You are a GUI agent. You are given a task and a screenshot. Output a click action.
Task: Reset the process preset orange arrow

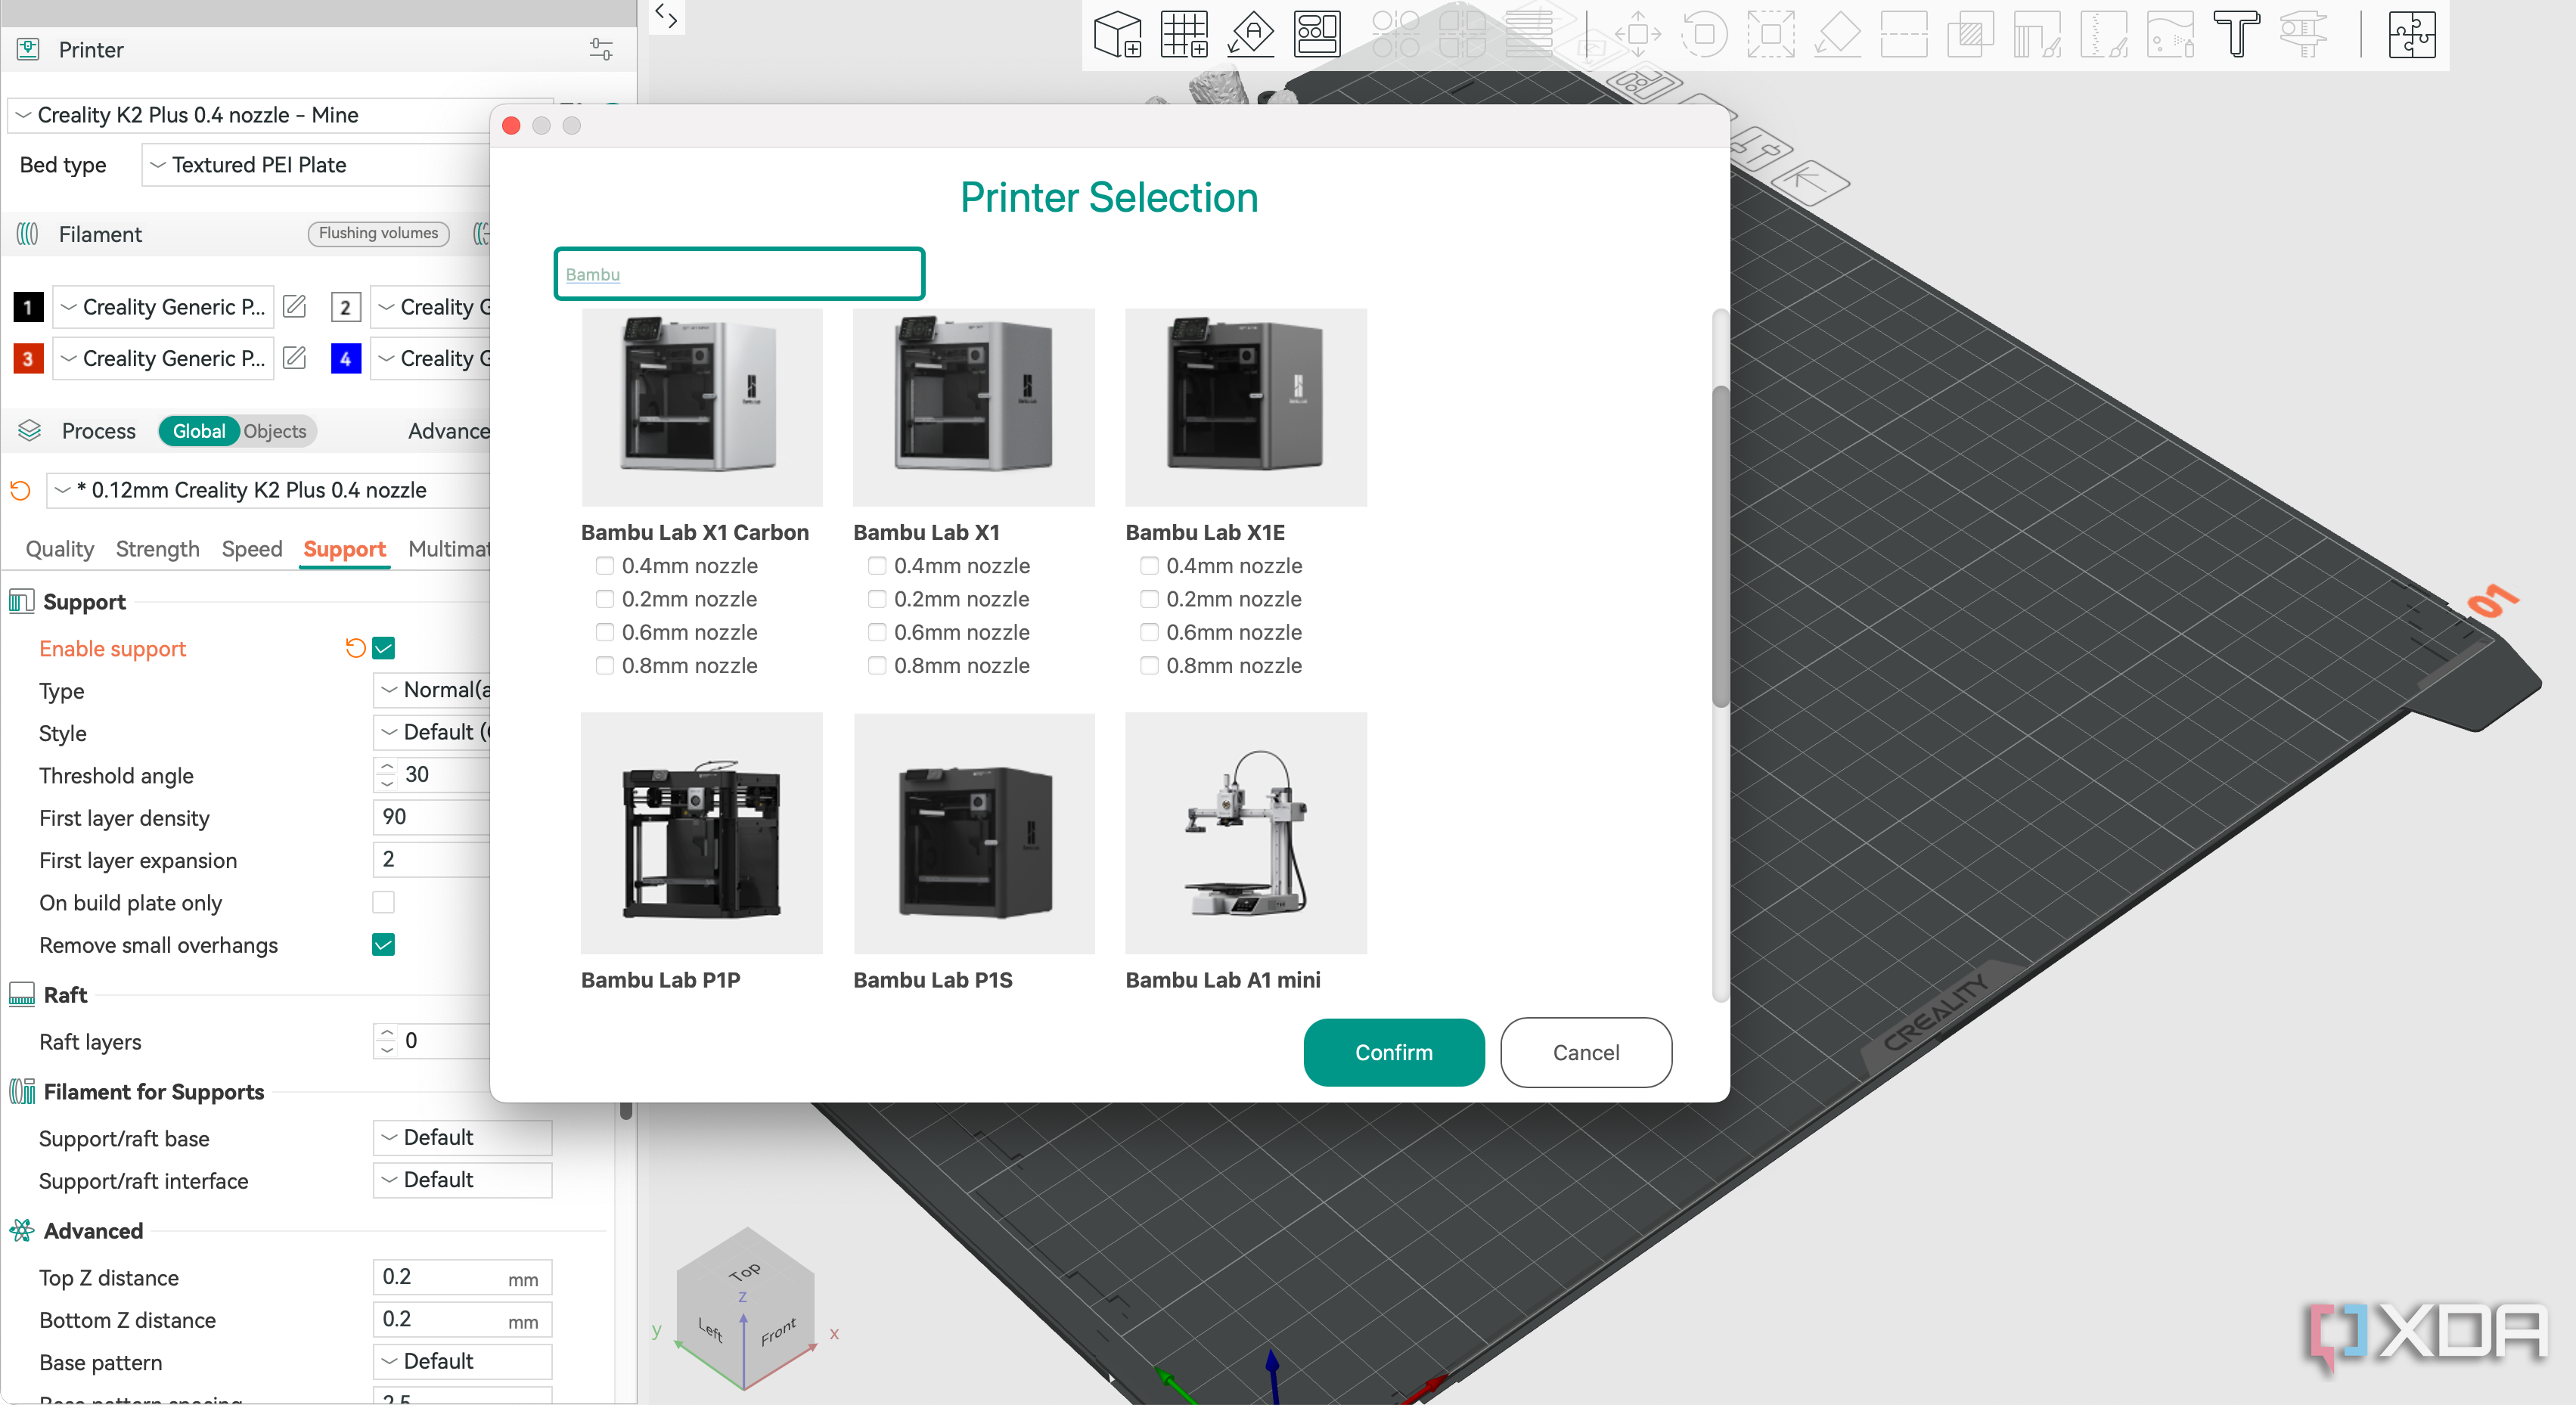coord(20,490)
